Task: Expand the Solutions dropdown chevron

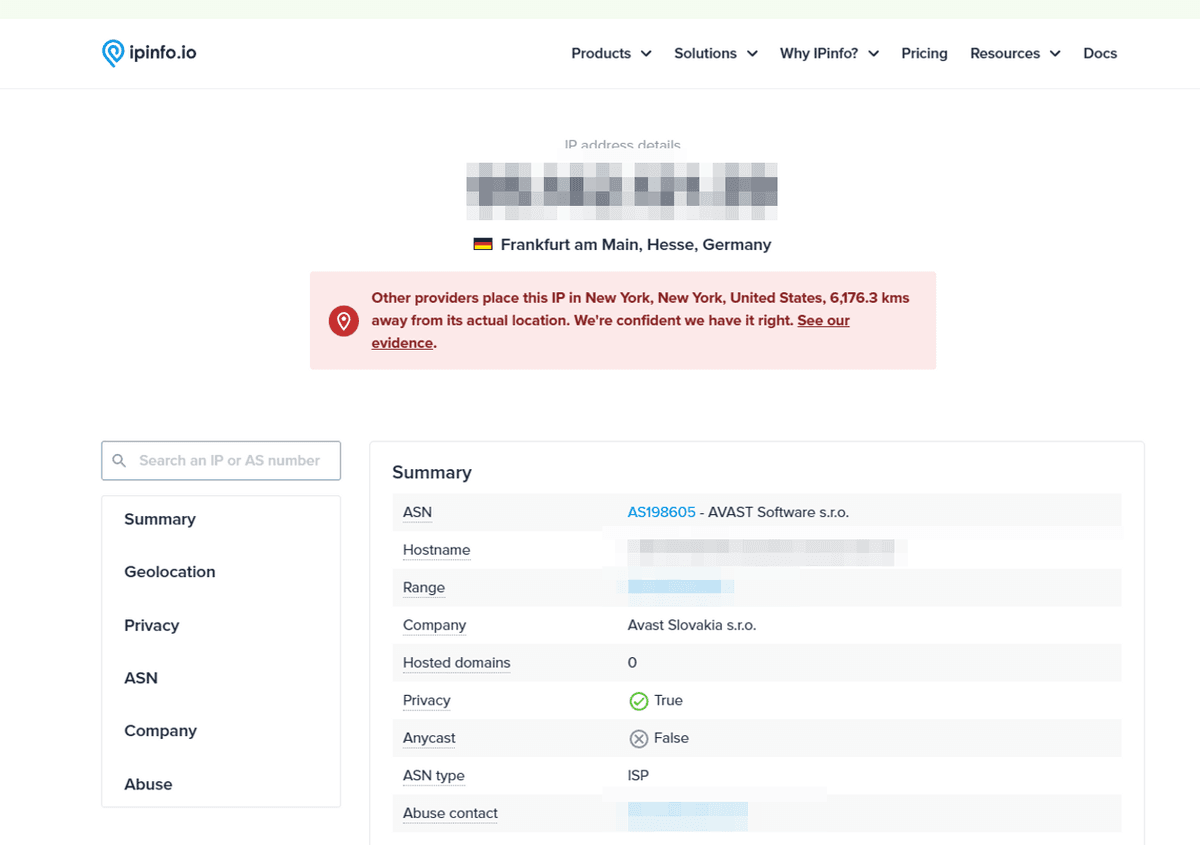Action: (x=752, y=54)
